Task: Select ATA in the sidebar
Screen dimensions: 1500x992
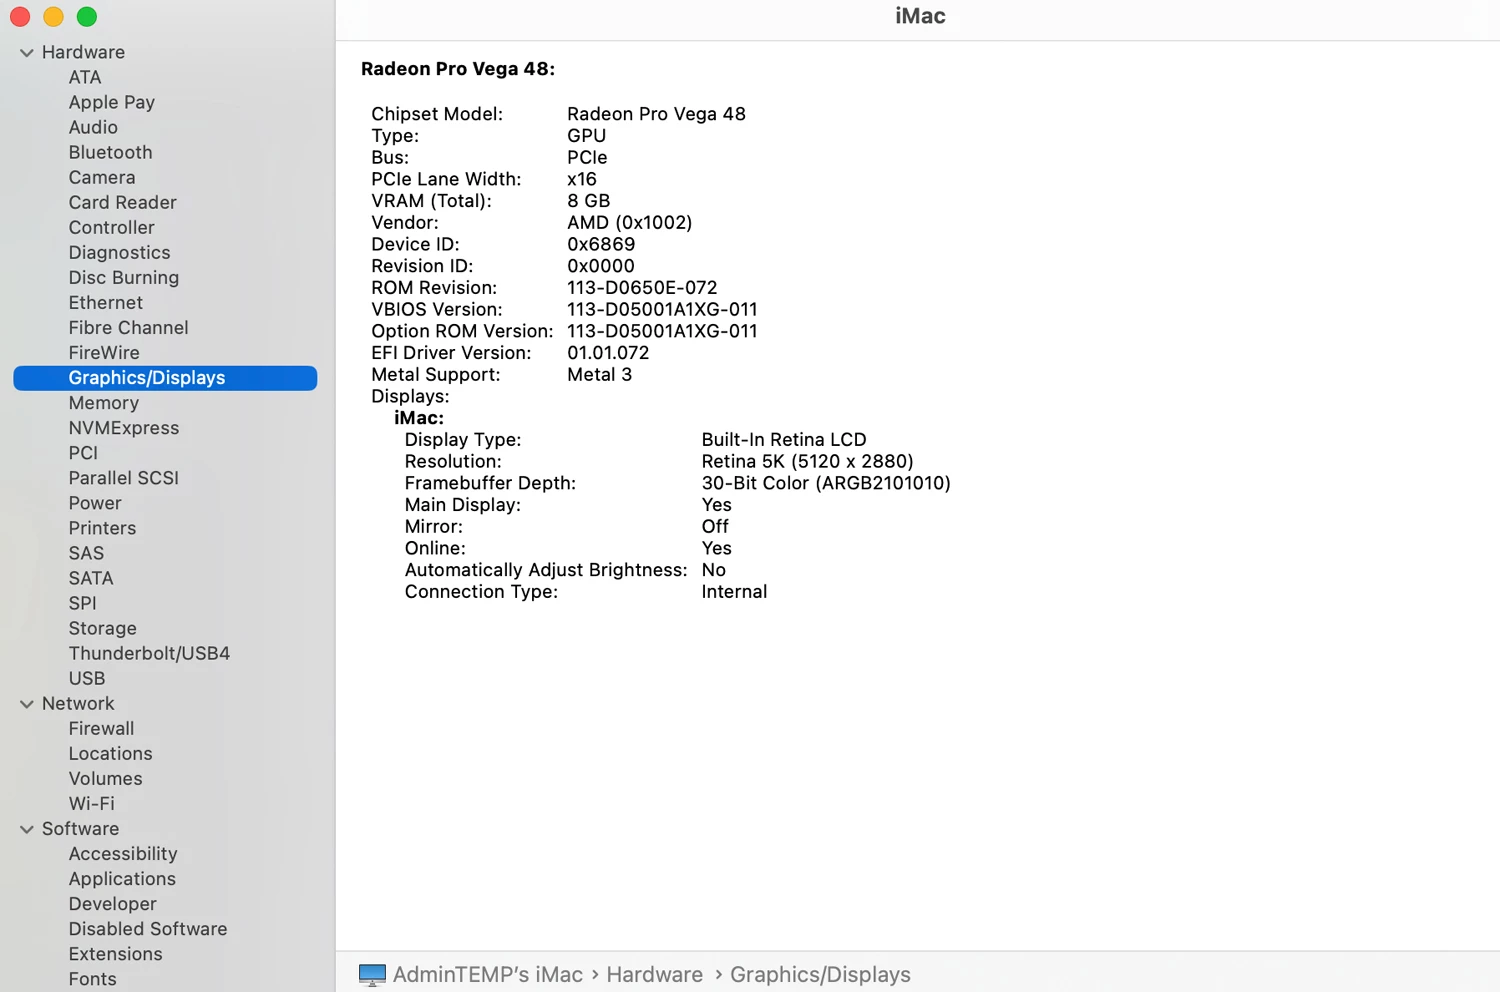Action: coord(85,77)
